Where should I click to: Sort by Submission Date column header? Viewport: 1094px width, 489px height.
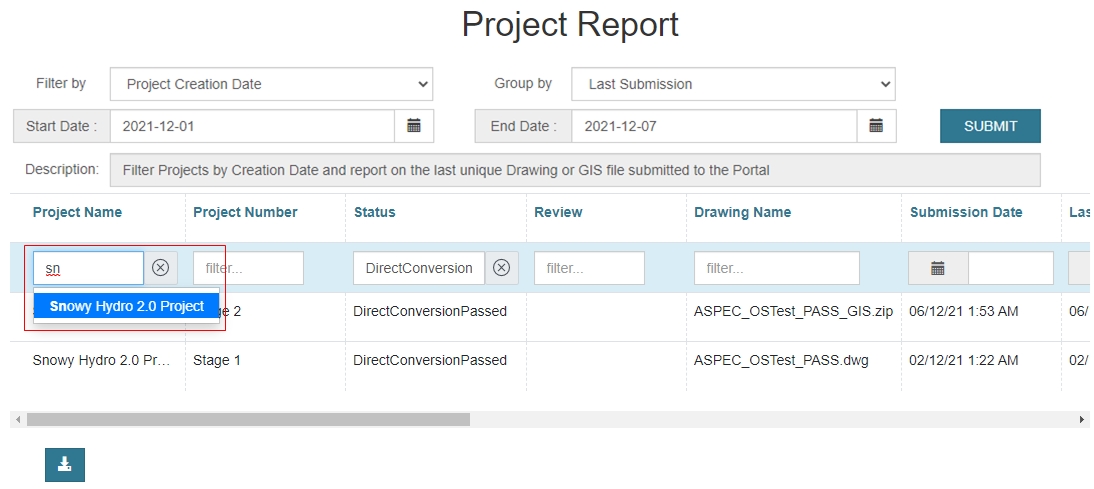(966, 212)
